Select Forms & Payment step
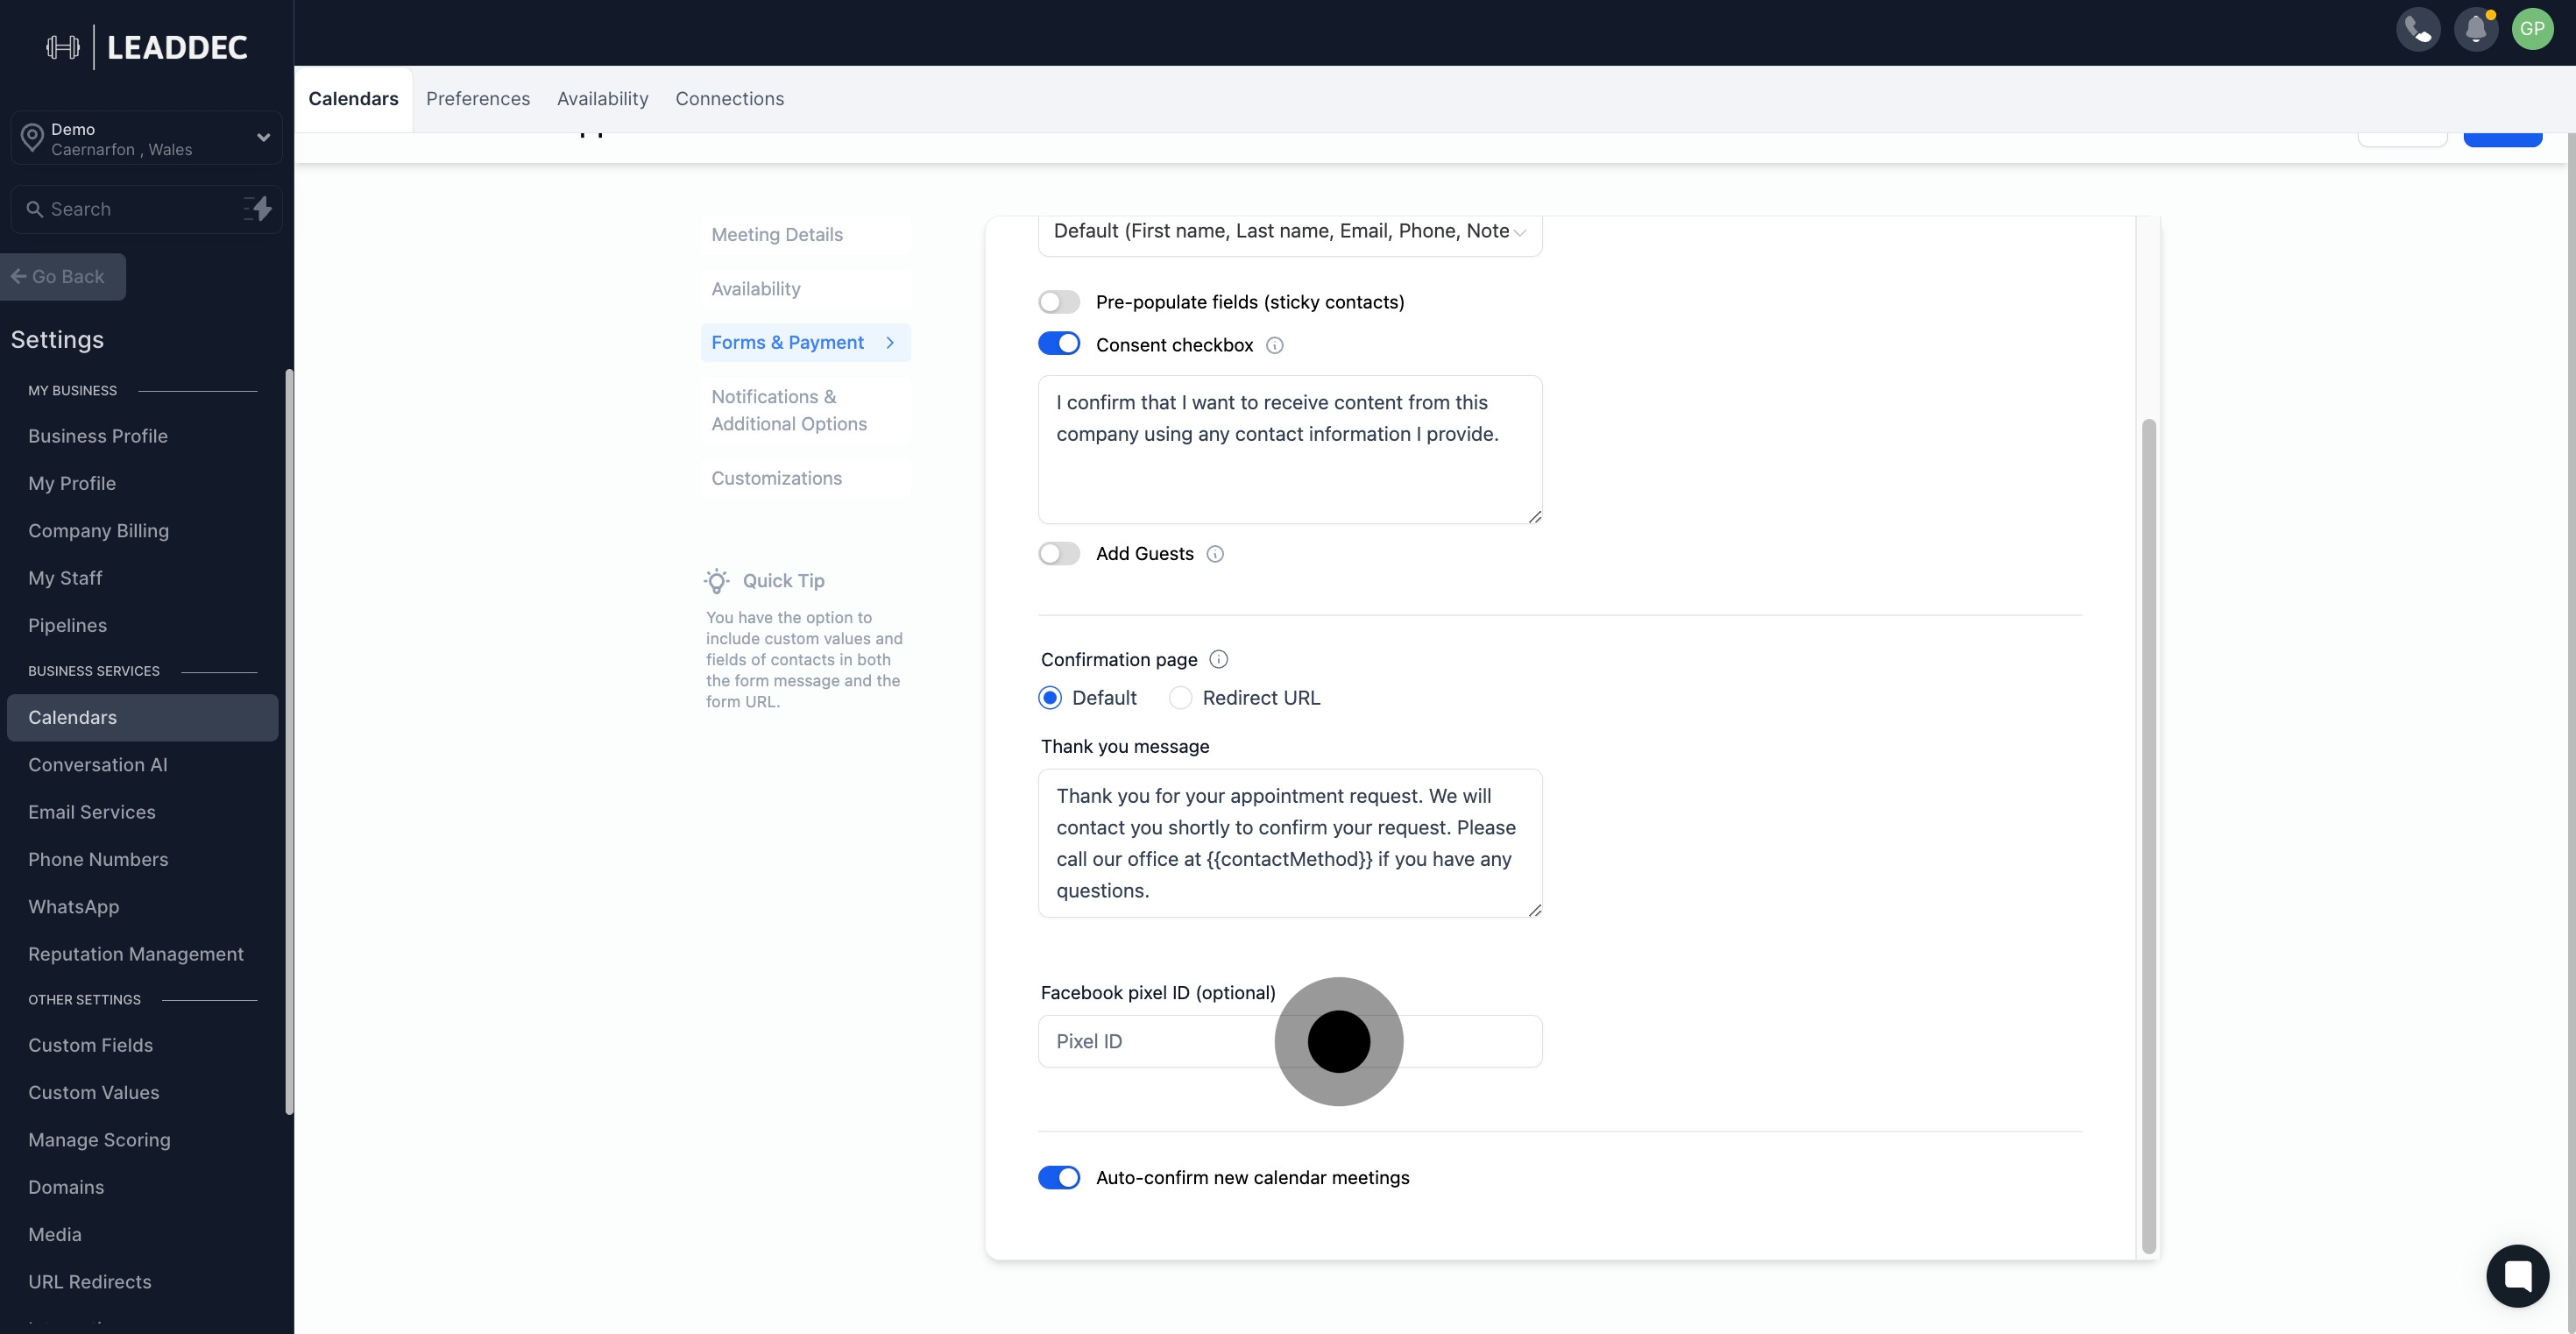This screenshot has width=2576, height=1334. (806, 343)
